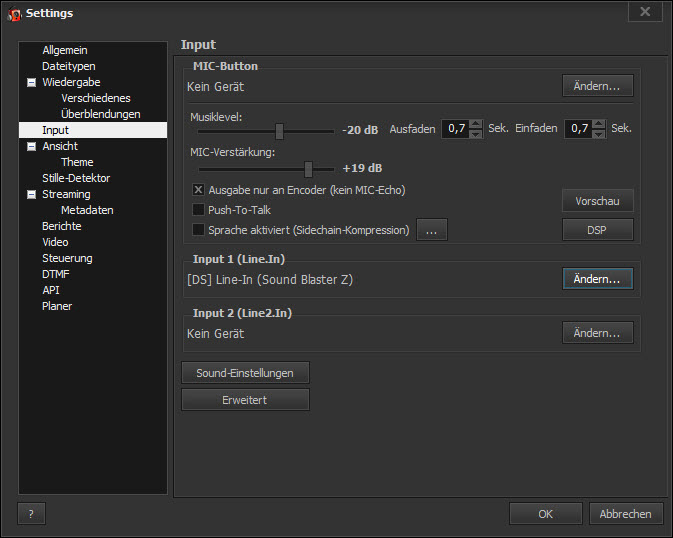The image size is (673, 538).
Task: Open the Planer settings page
Action: click(57, 306)
